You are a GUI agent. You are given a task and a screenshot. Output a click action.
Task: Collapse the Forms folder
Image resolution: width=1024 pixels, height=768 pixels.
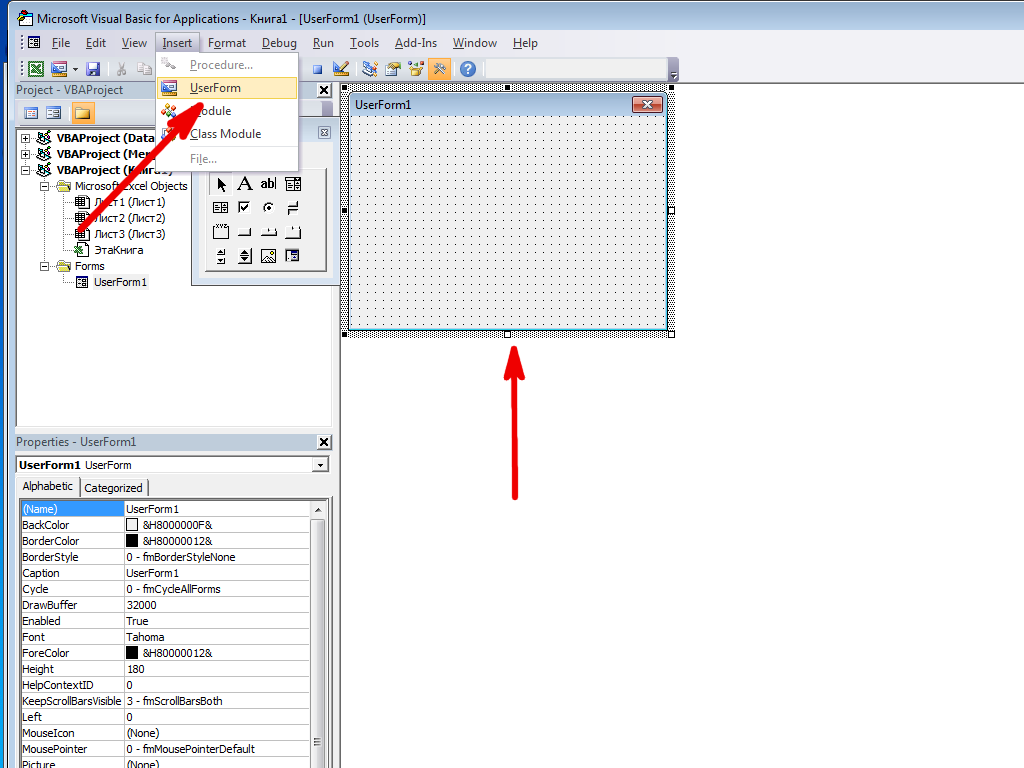click(44, 266)
